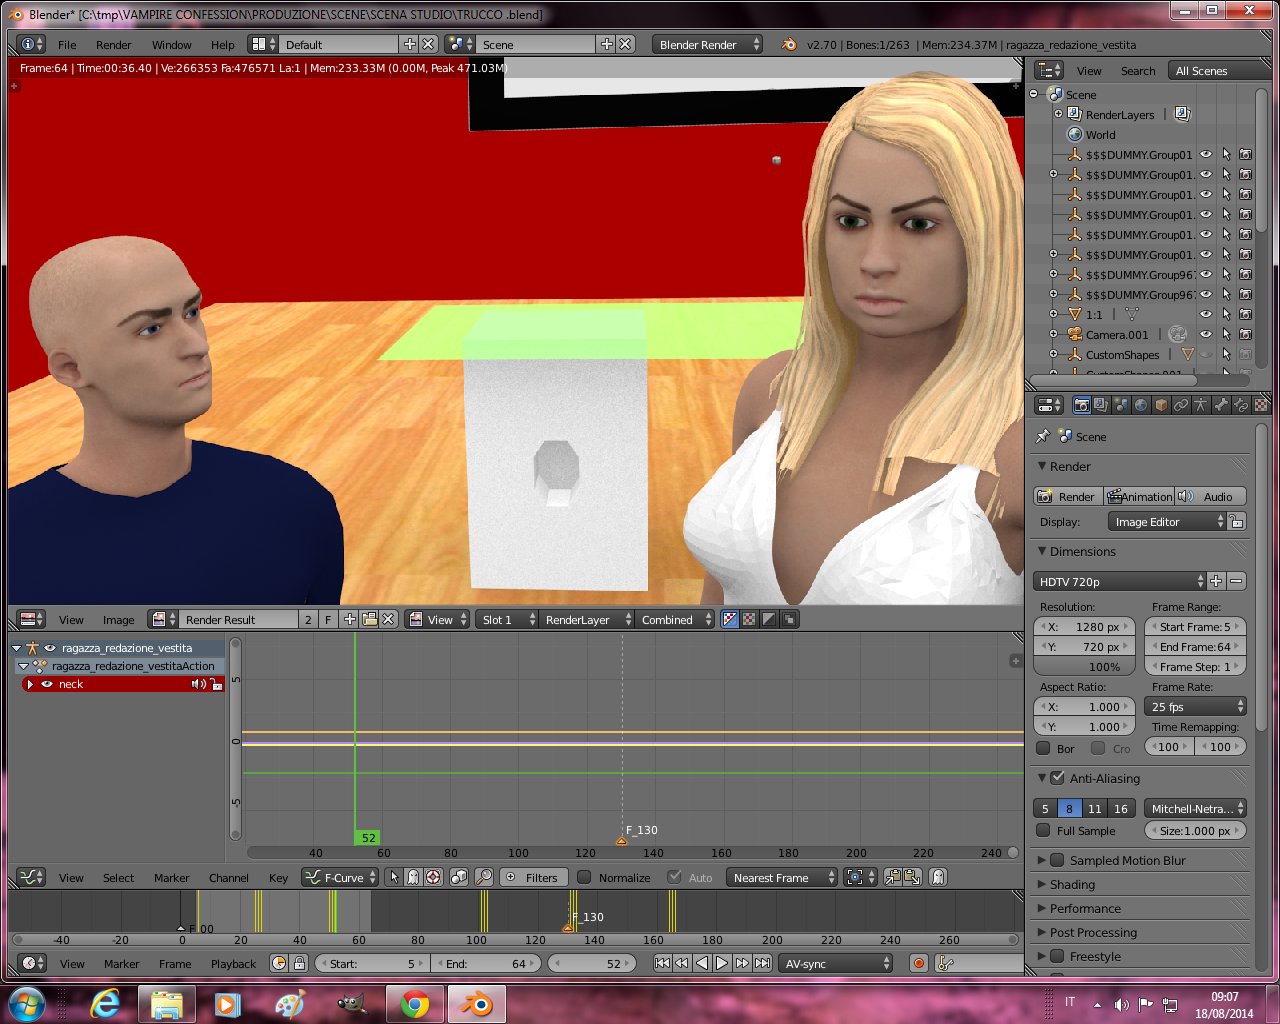The height and width of the screenshot is (1024, 1280).
Task: Click the pin icon beside Scene
Action: [x=1042, y=436]
